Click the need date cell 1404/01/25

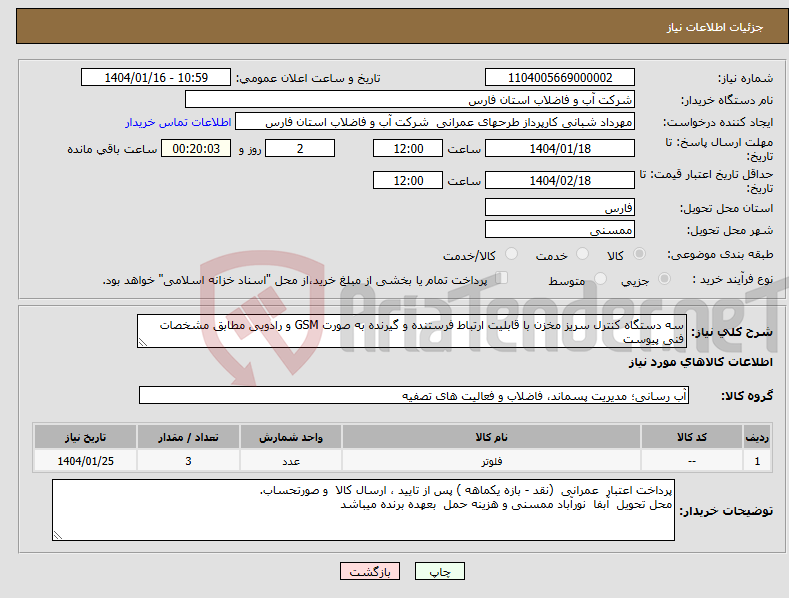(x=86, y=461)
